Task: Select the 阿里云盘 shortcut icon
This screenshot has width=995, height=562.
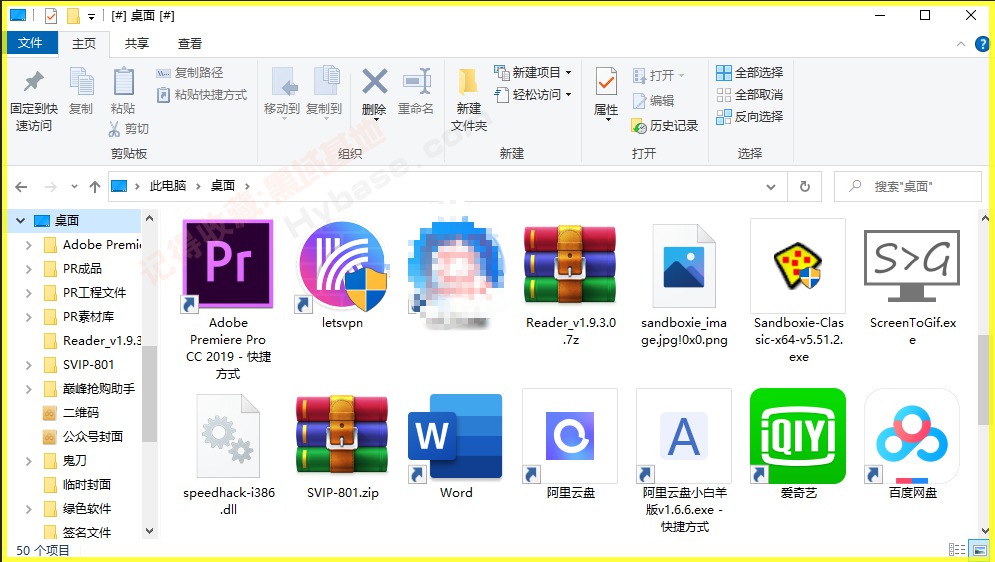Action: 570,436
